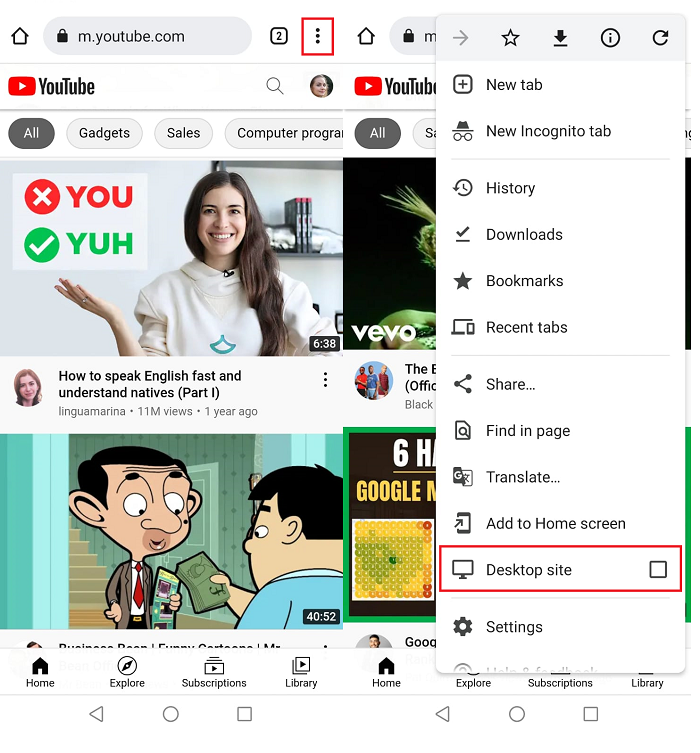
Task: Tick the Desktop site checkbox
Action: point(658,570)
